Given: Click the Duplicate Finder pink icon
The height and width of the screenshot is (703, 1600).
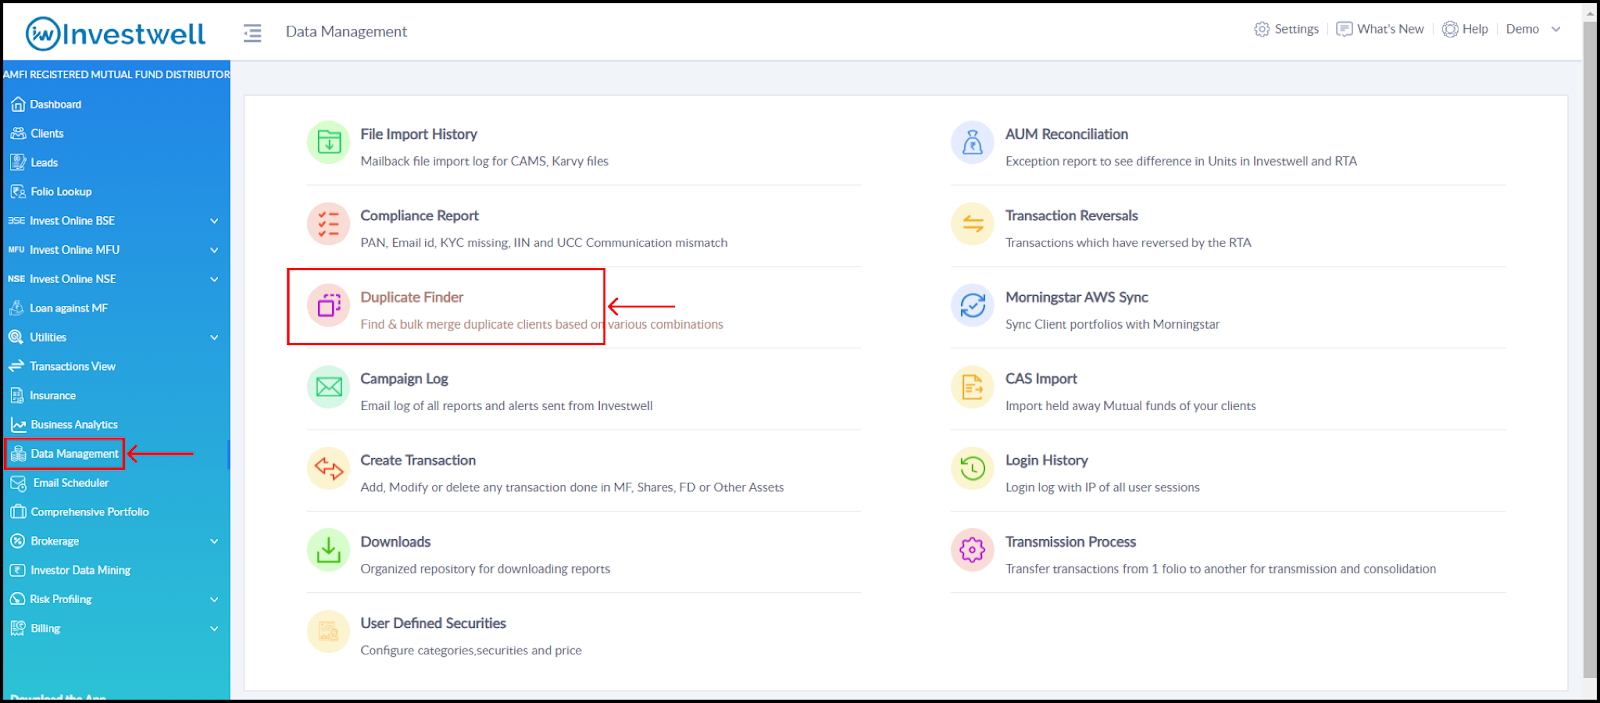Looking at the screenshot, I should 328,306.
